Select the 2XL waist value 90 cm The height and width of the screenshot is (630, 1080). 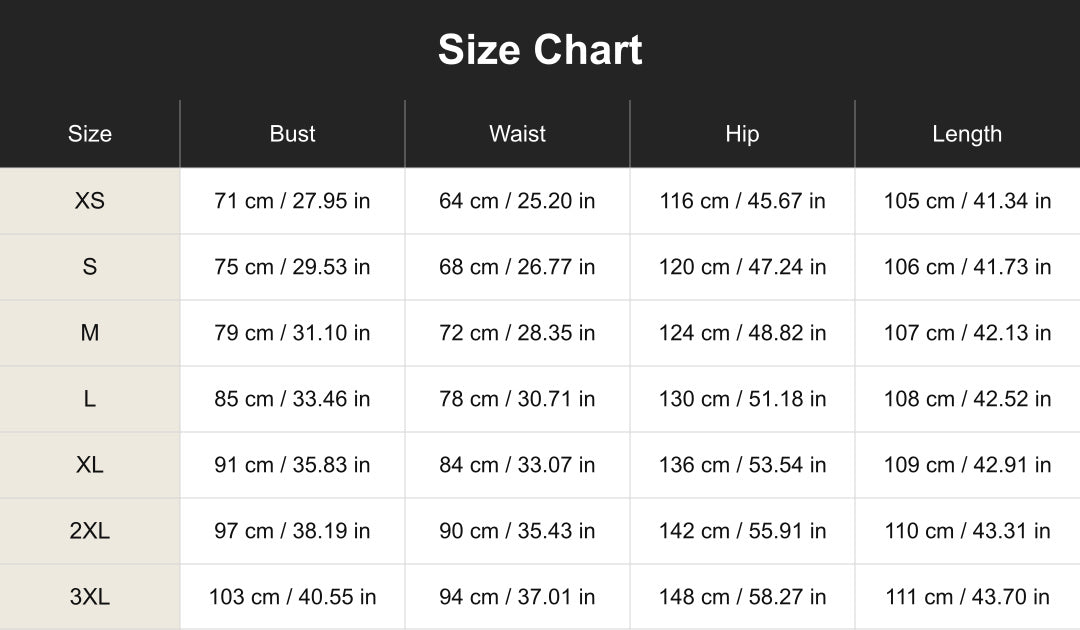tap(517, 531)
